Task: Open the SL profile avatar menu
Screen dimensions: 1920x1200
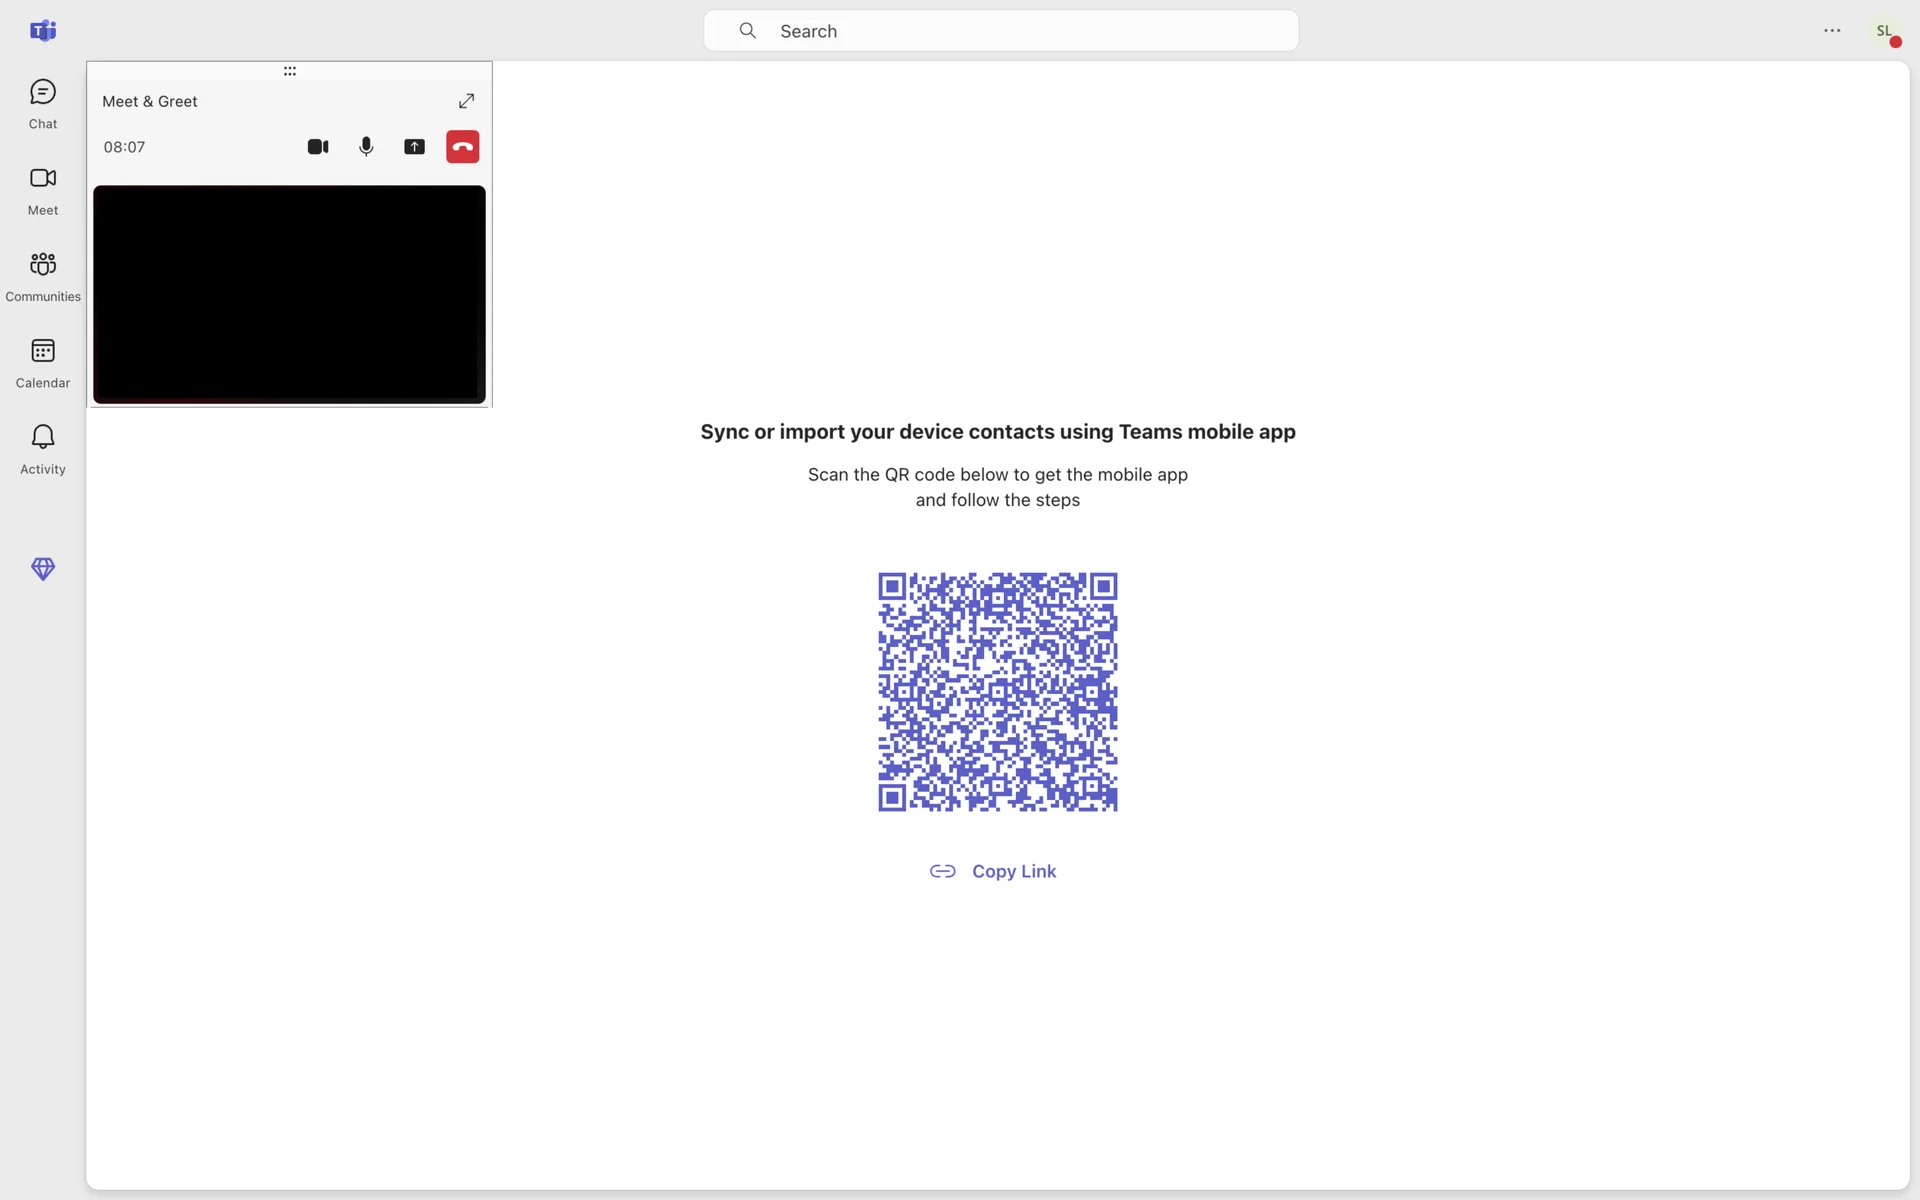Action: pos(1884,31)
